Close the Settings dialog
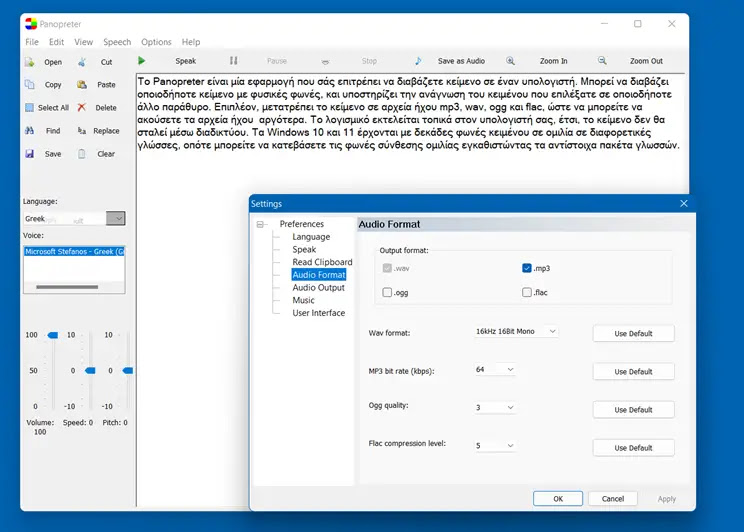 (x=684, y=203)
